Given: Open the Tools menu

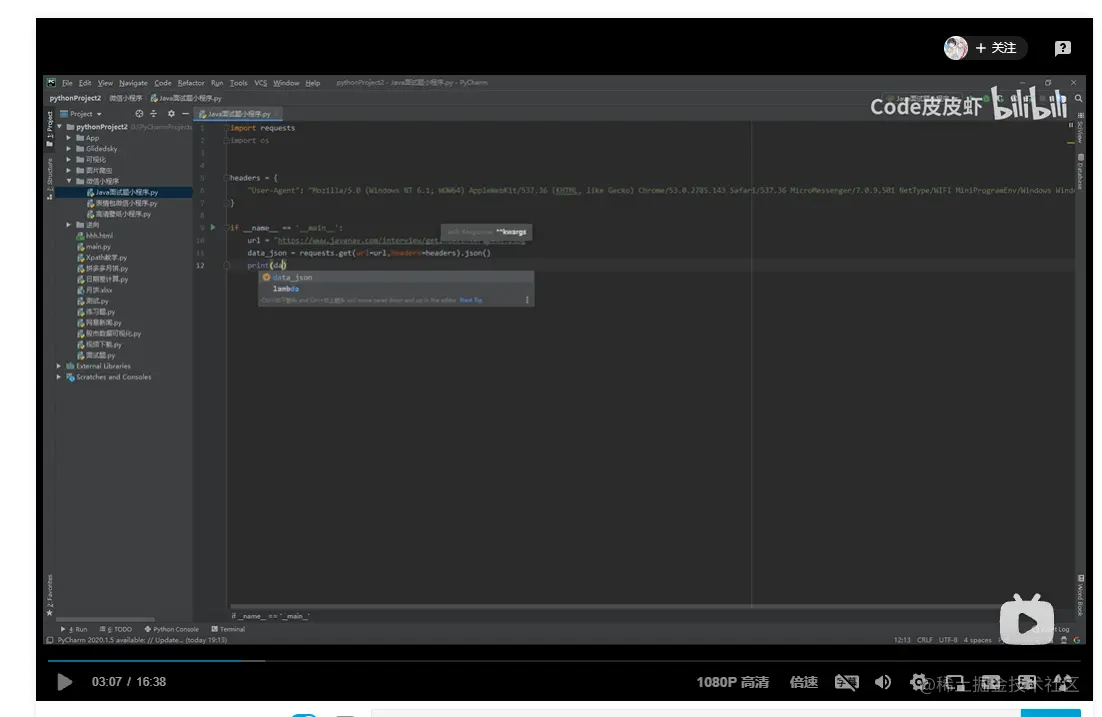Looking at the screenshot, I should pos(238,83).
